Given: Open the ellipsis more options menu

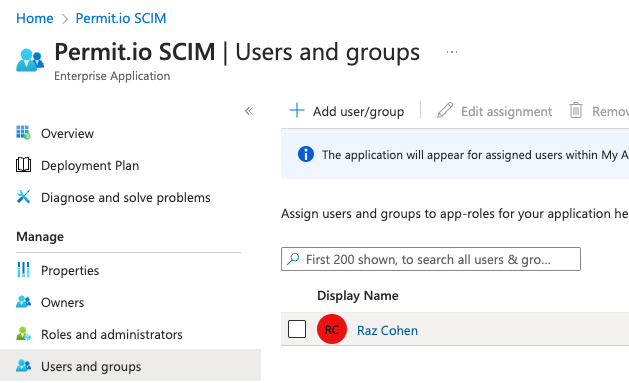Looking at the screenshot, I should [452, 52].
